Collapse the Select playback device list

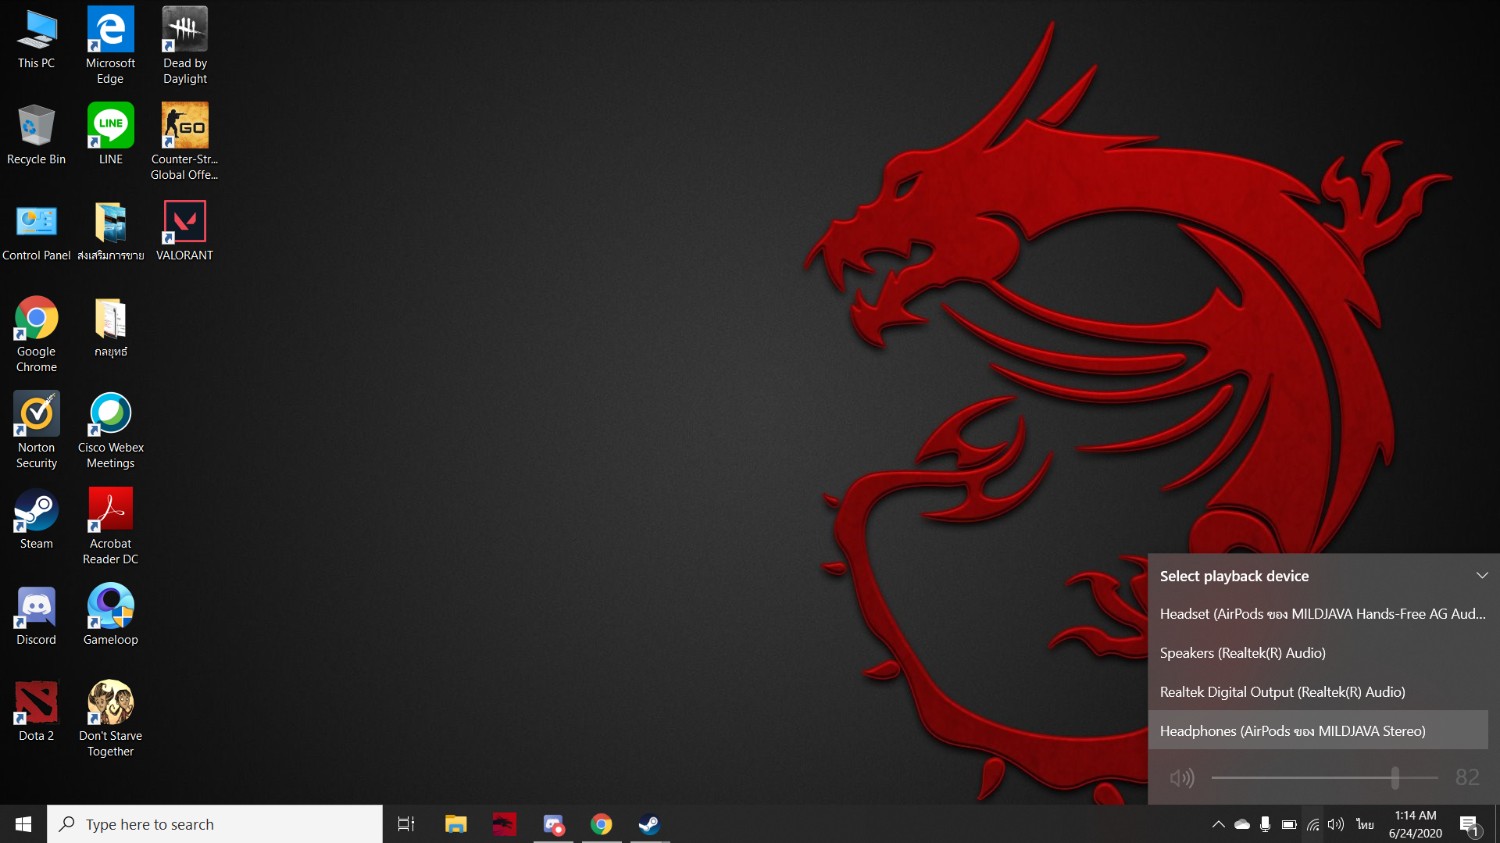click(1482, 576)
